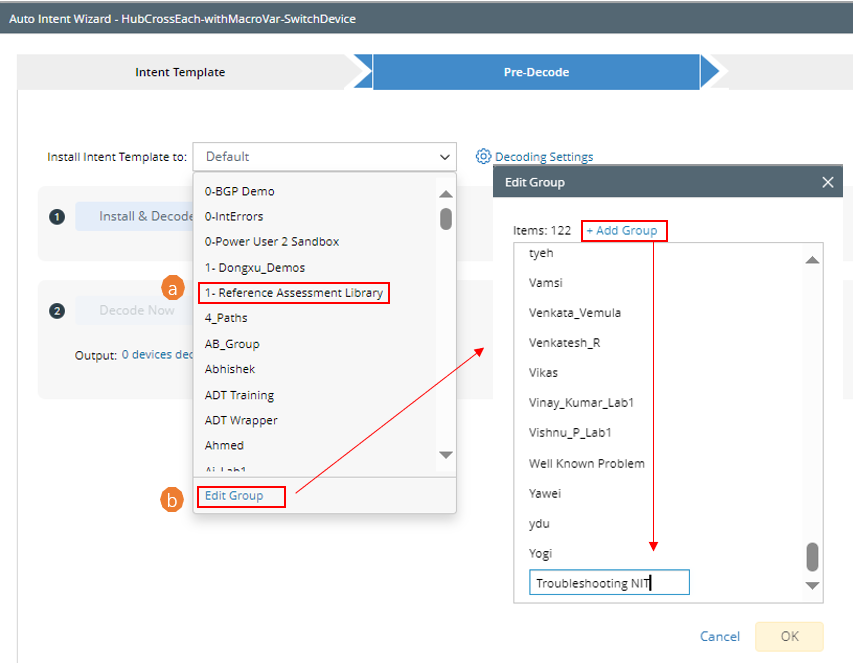The height and width of the screenshot is (663, 853).
Task: Select Well Known Problem group item
Action: coord(586,463)
